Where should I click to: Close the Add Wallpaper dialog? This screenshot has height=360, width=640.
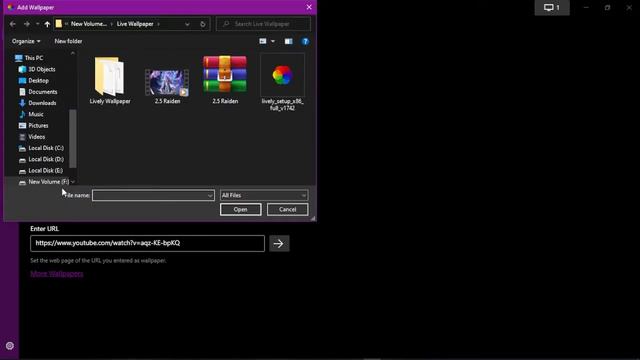309,7
